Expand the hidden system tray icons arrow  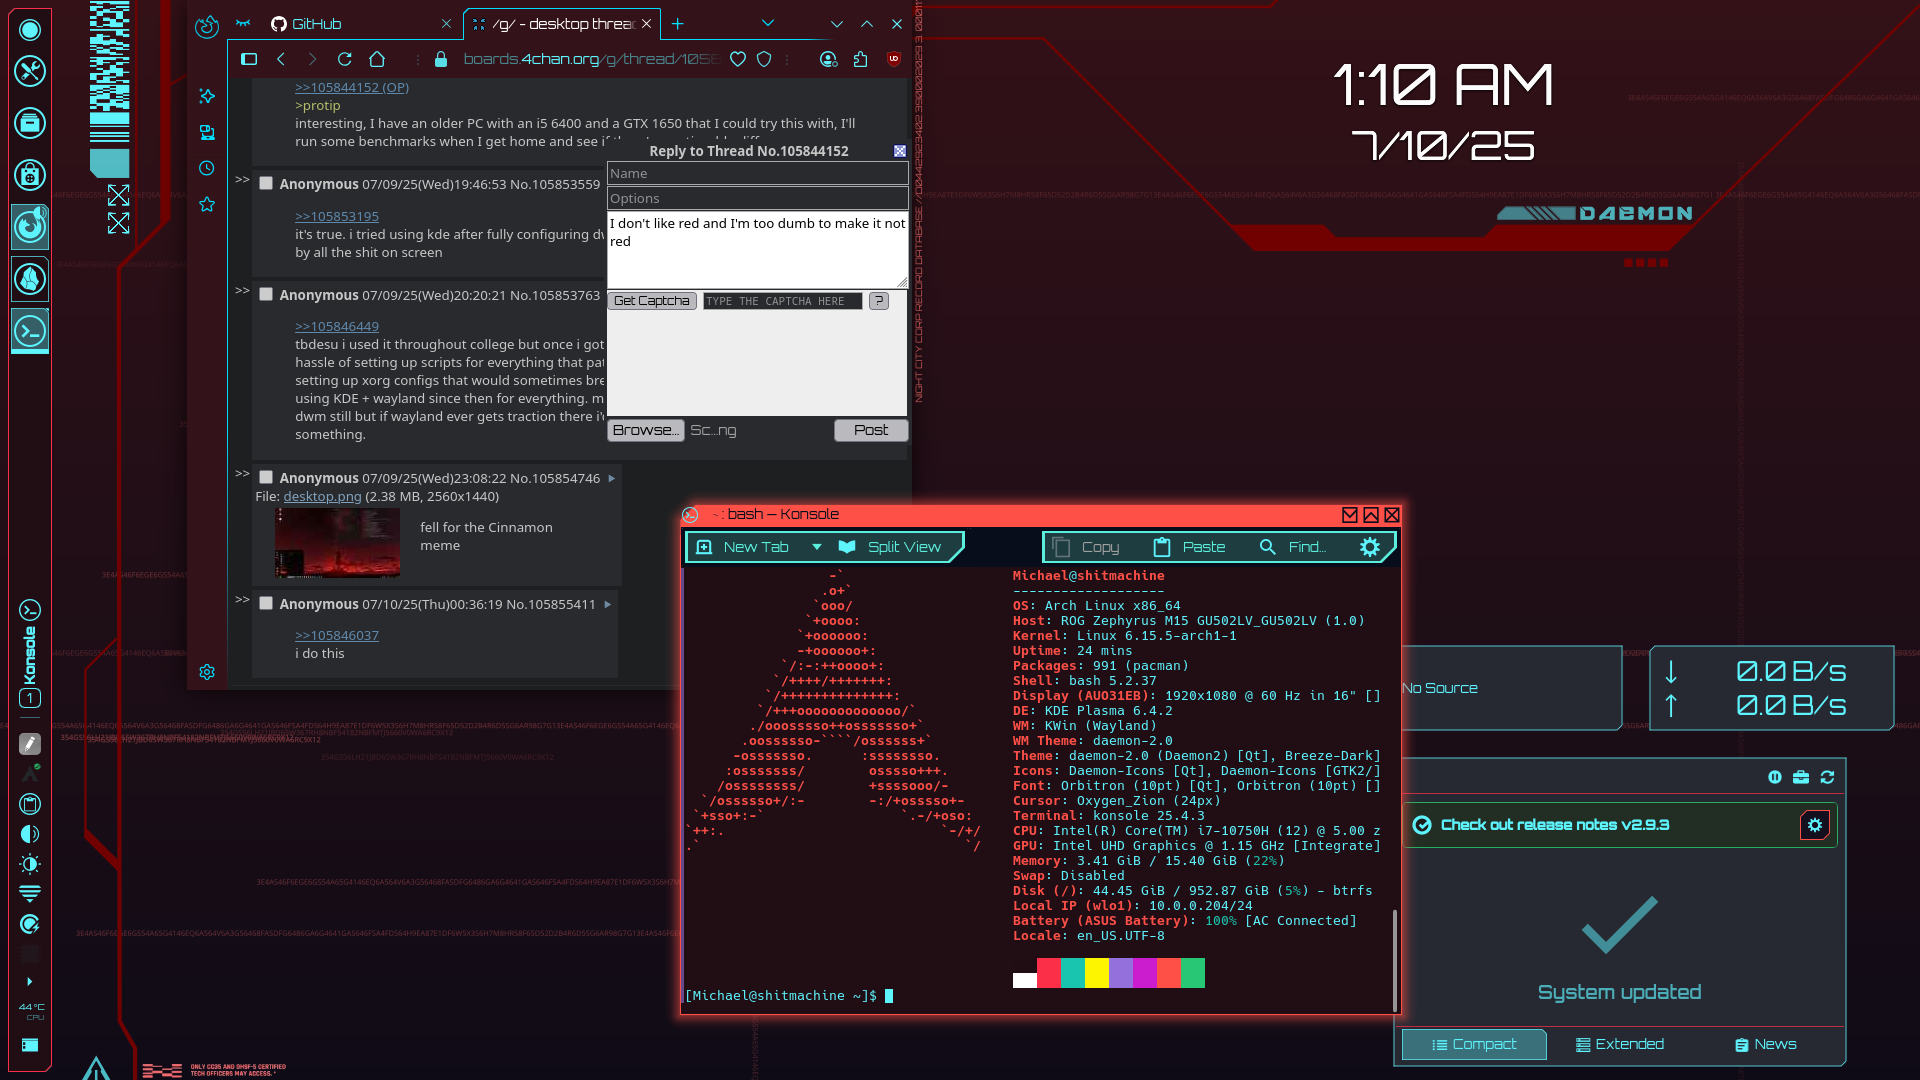(x=29, y=982)
